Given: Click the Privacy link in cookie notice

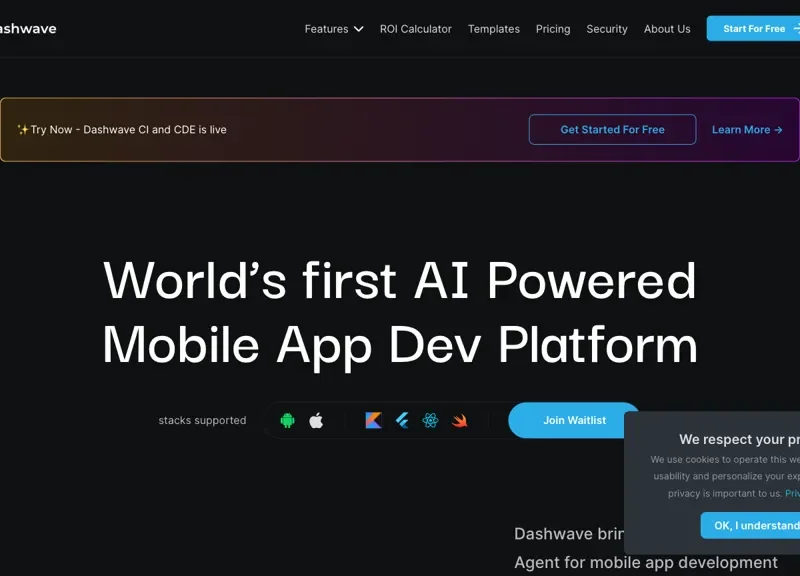Looking at the screenshot, I should pyautogui.click(x=792, y=493).
